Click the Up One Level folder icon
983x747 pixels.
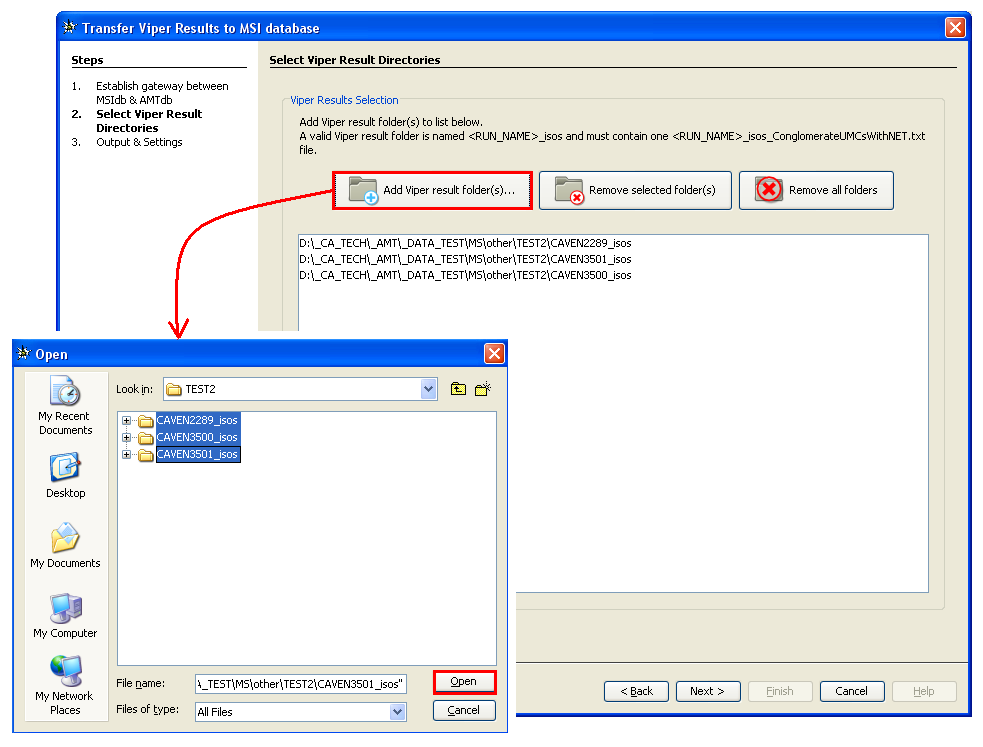point(458,389)
